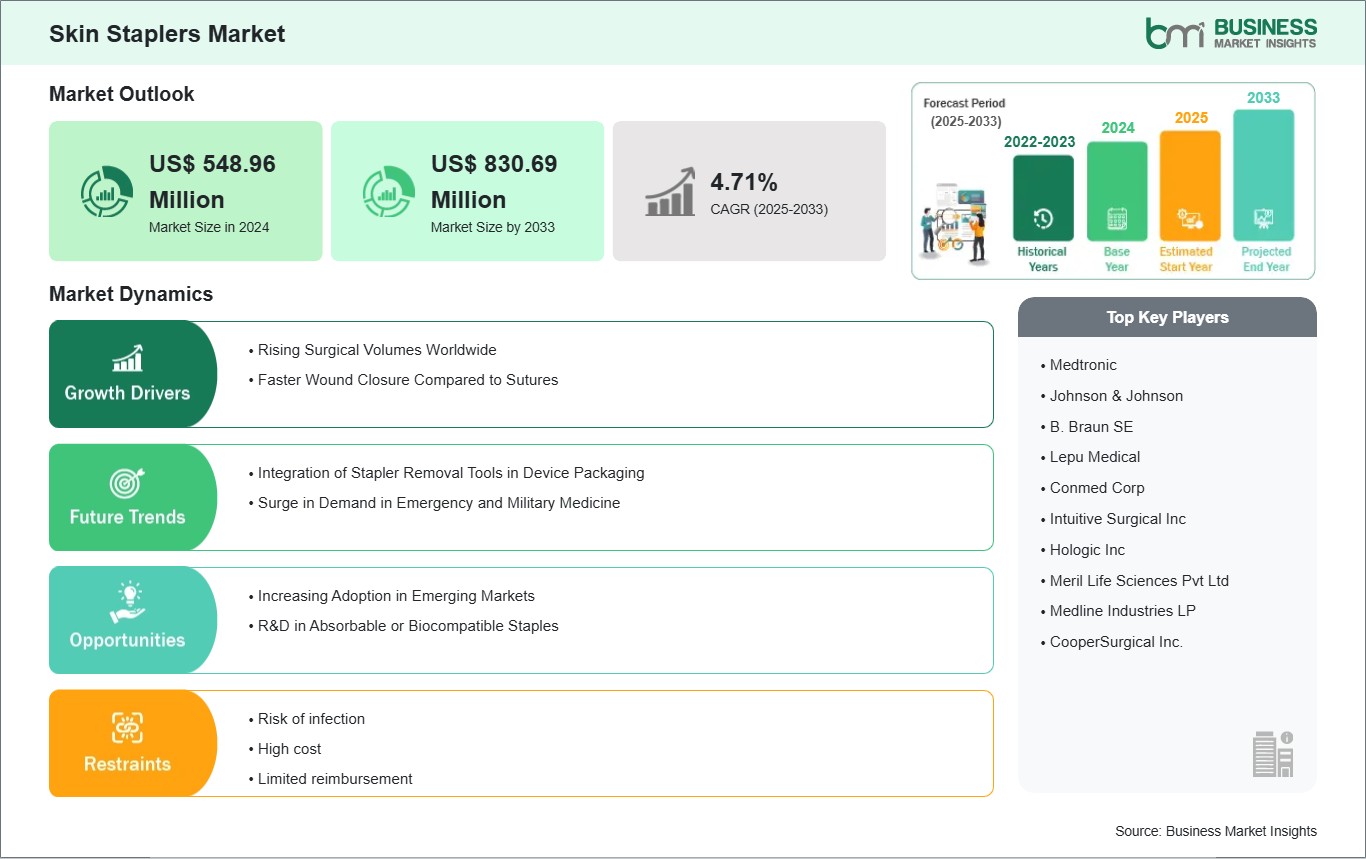The width and height of the screenshot is (1366, 859).
Task: Click the CAGR growth arrow chart icon
Action: (x=671, y=191)
